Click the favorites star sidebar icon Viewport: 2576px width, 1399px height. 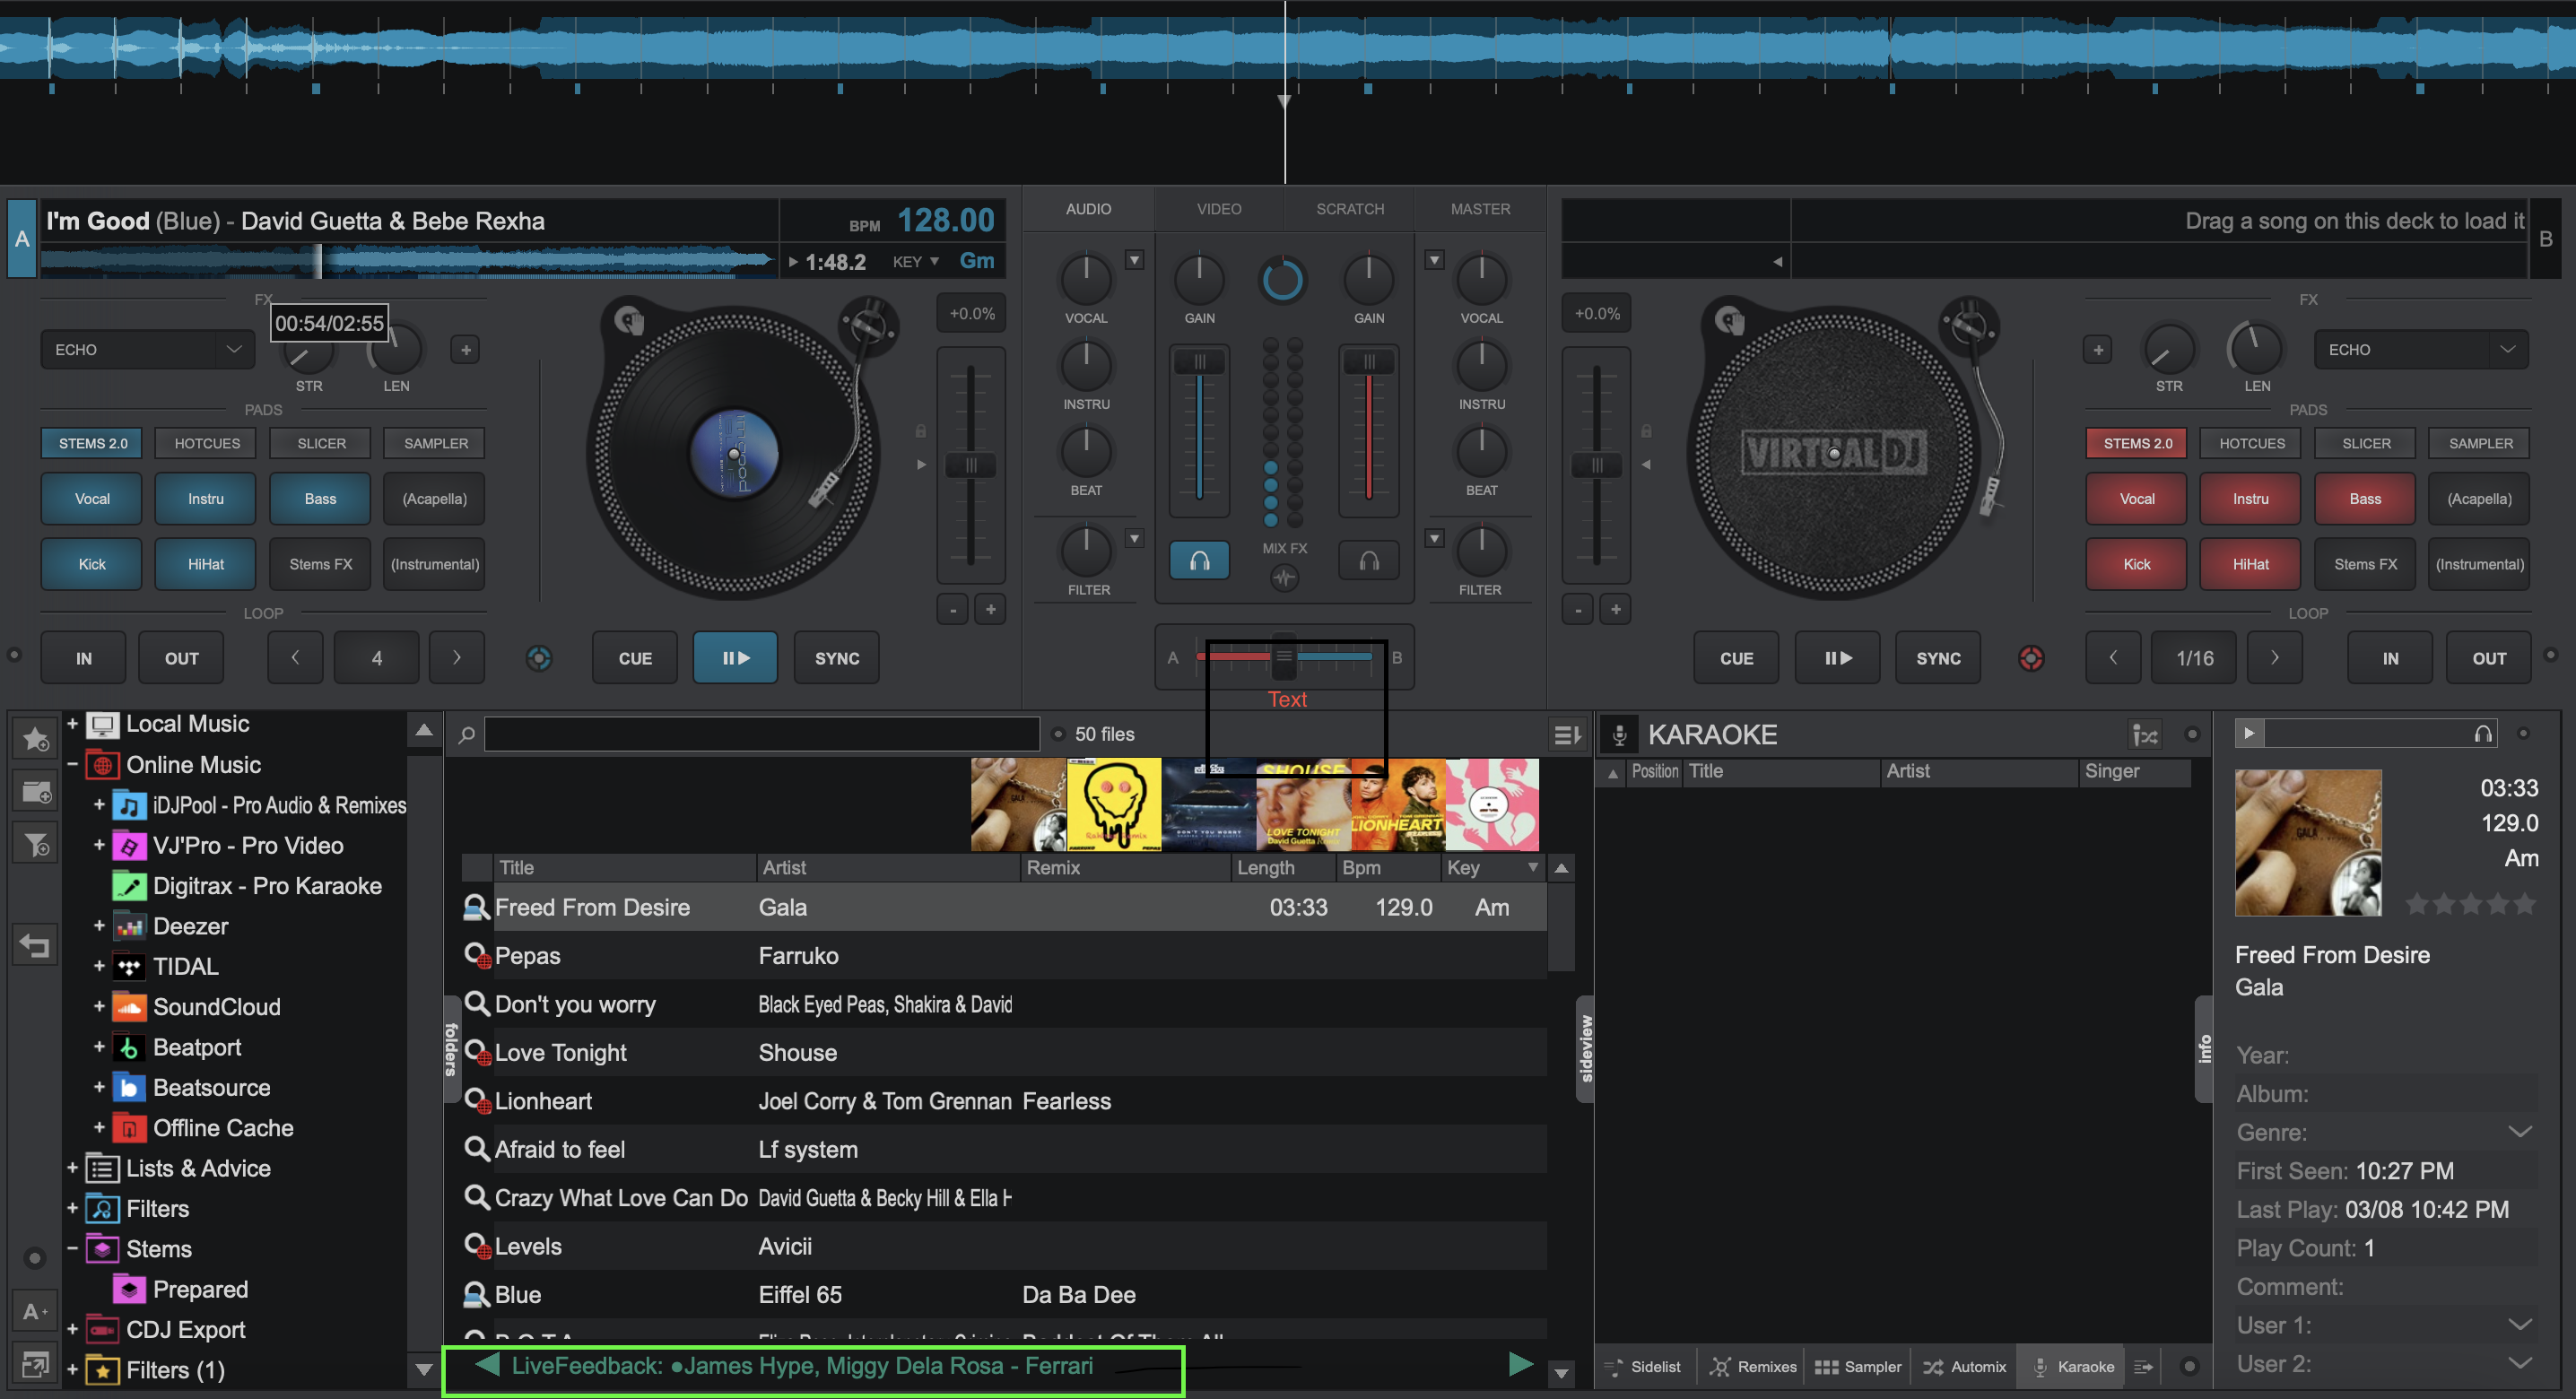coord(36,739)
